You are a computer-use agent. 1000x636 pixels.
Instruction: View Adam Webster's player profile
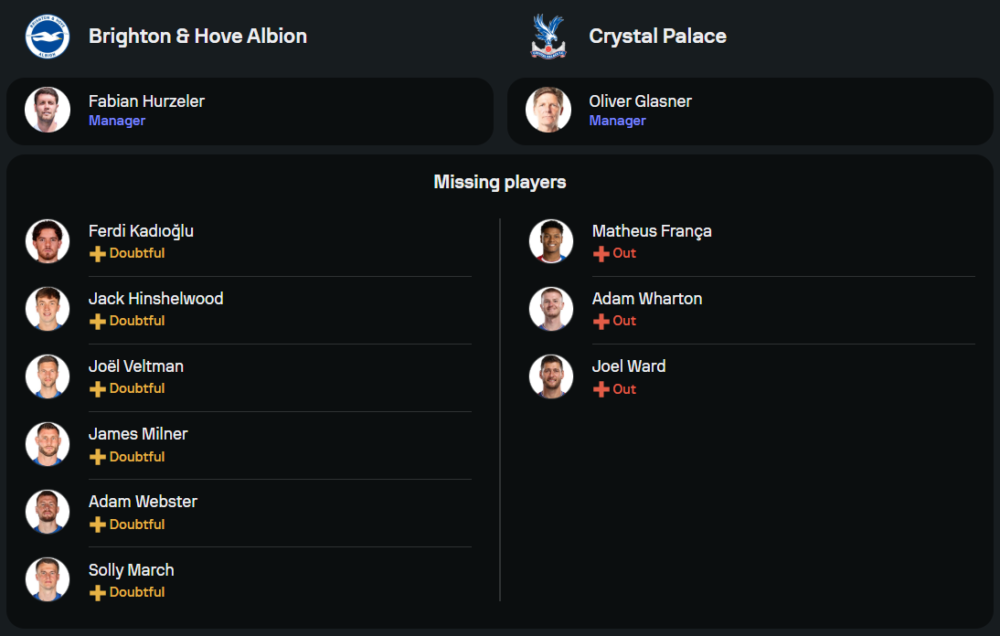[x=142, y=502]
